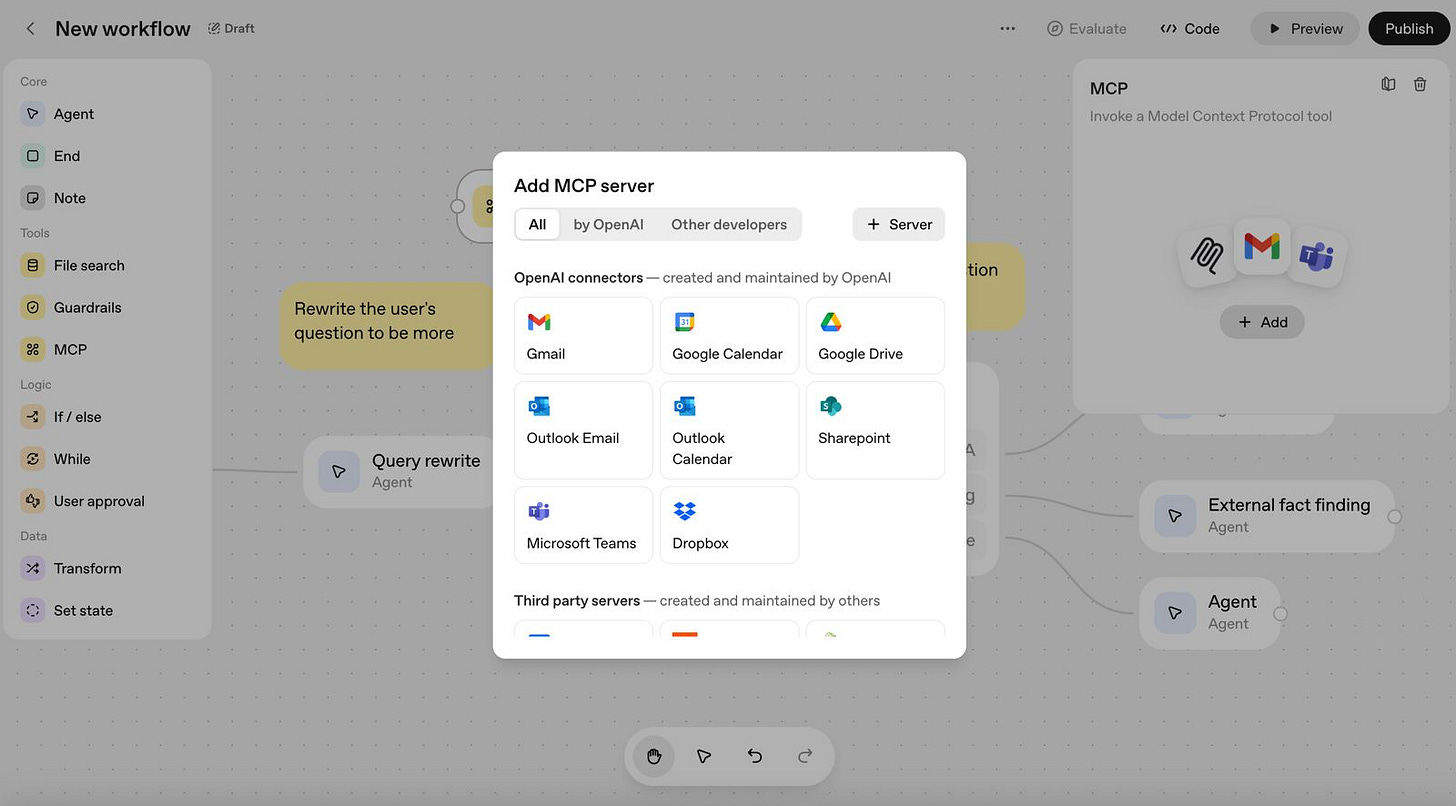Start the workflow Preview
Screen dimensions: 1456x806
(1305, 28)
